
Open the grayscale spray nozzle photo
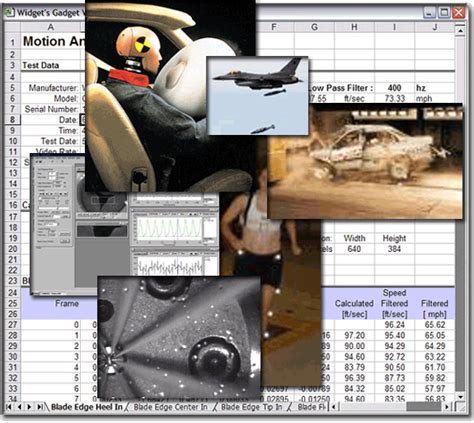pyautogui.click(x=179, y=337)
